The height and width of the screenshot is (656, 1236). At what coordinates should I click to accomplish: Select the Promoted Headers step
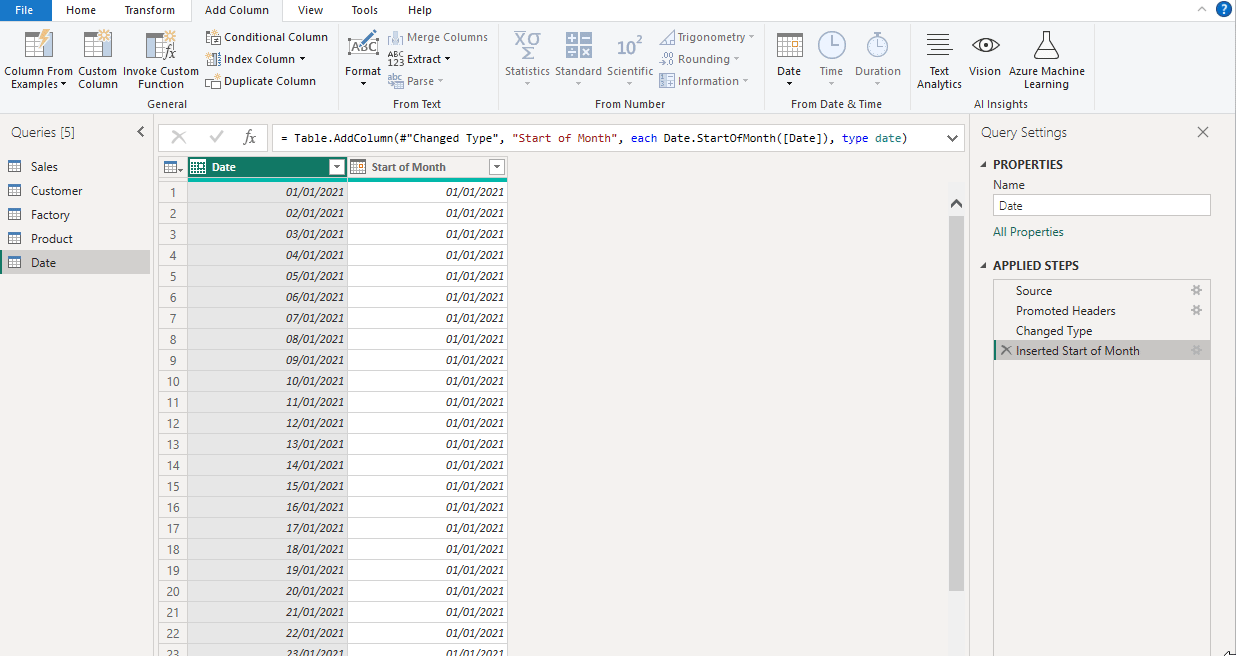pyautogui.click(x=1102, y=311)
